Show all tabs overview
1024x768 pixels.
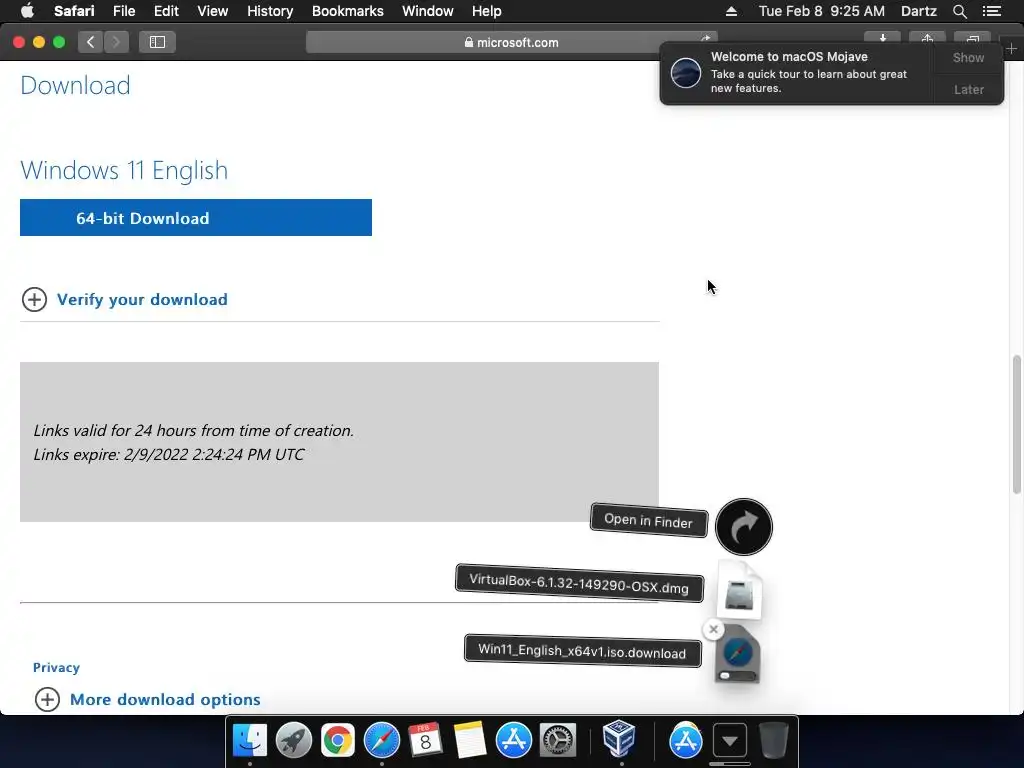(x=972, y=38)
